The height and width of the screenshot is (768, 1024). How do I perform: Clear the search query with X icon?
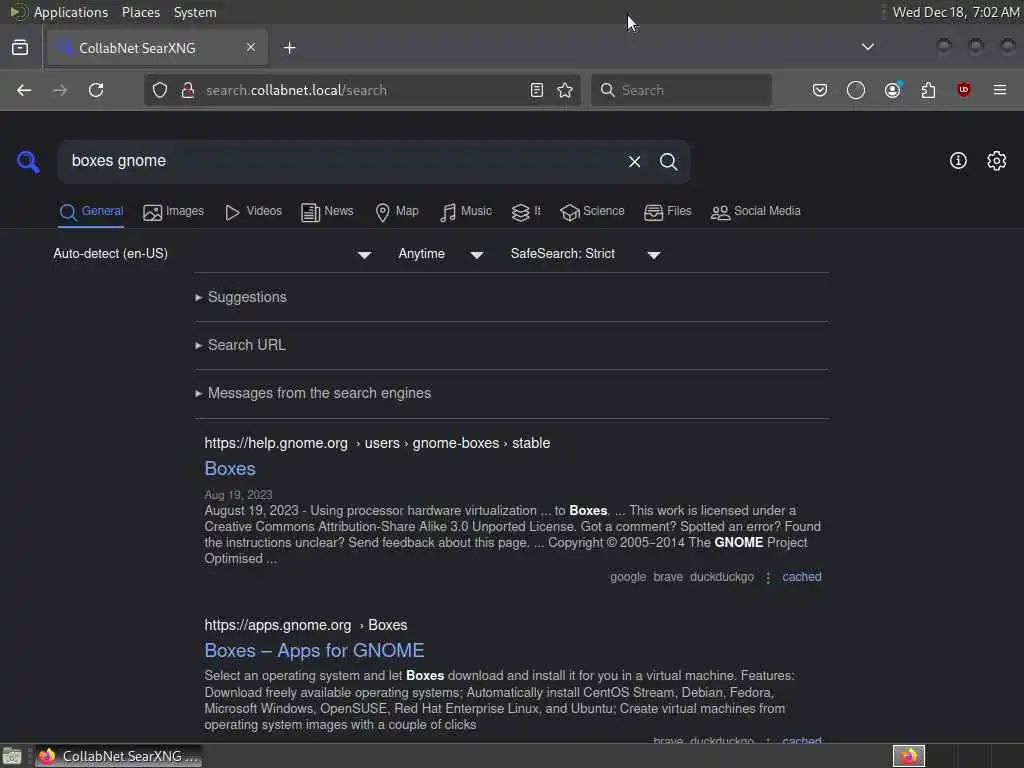point(634,161)
